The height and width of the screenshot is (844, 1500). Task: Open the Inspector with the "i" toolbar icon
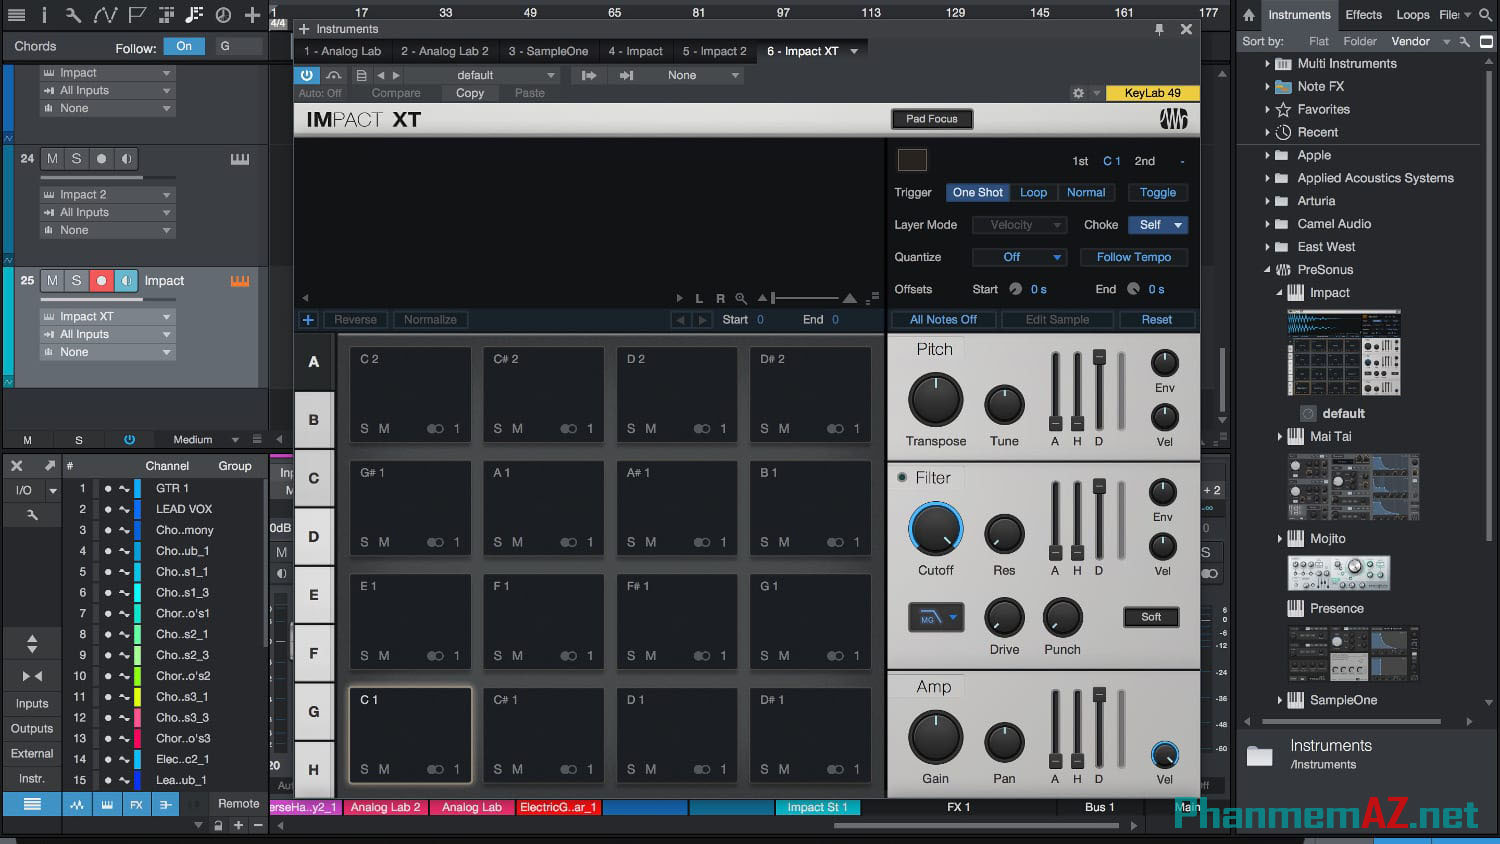pyautogui.click(x=45, y=15)
